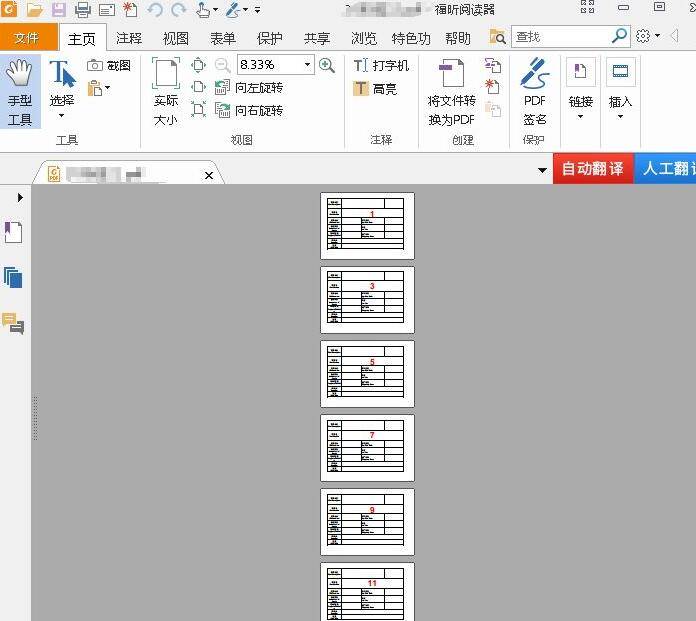Expand the Insert (插入) dropdown
This screenshot has width=696, height=621.
620,116
